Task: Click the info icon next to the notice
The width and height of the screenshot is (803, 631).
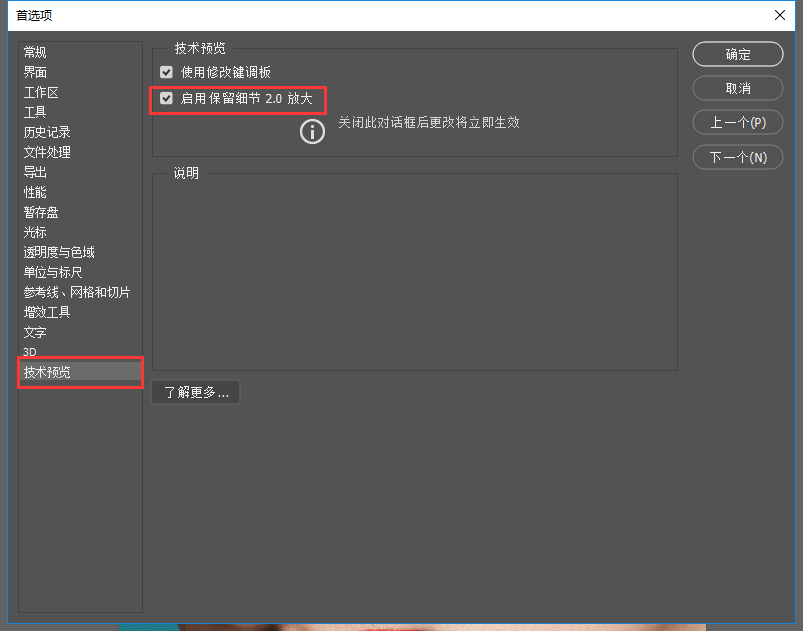Action: tap(311, 131)
